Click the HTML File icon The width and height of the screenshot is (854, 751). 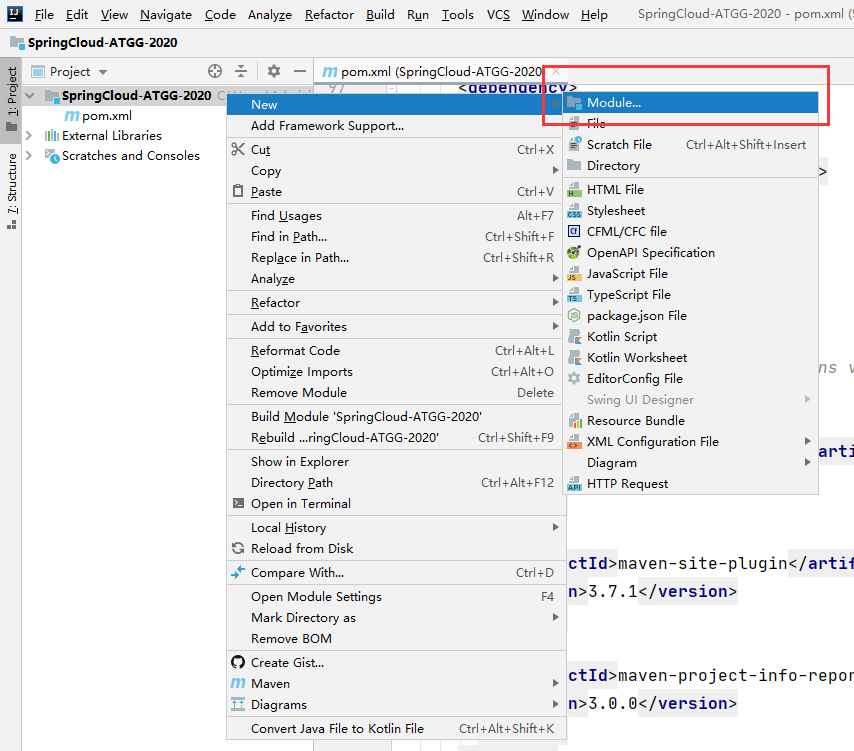[574, 190]
